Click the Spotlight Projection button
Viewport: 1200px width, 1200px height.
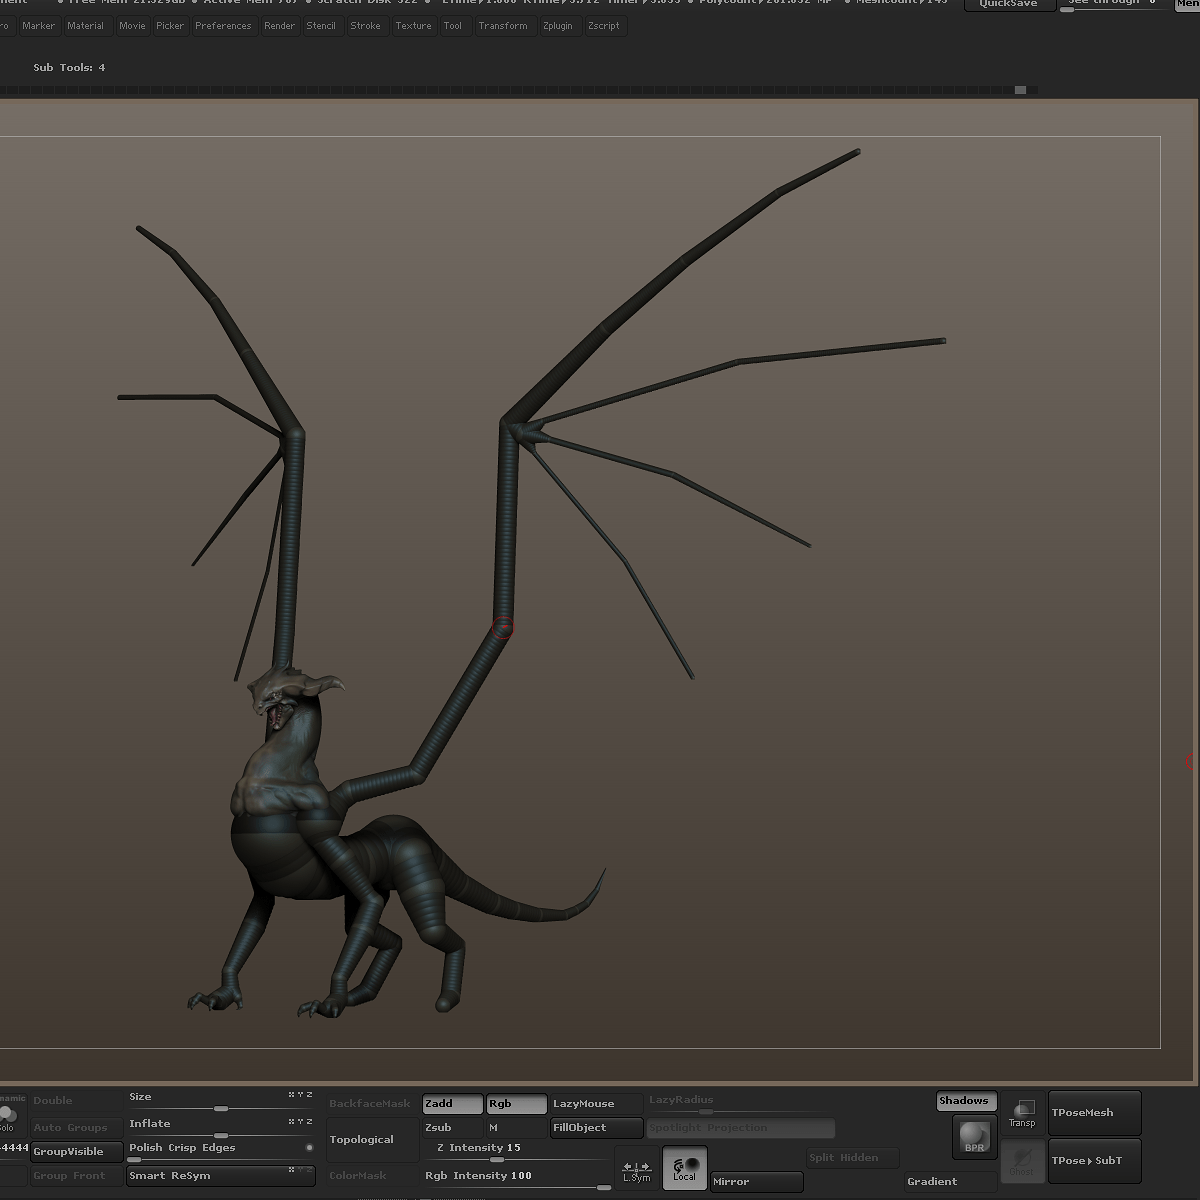click(740, 1128)
